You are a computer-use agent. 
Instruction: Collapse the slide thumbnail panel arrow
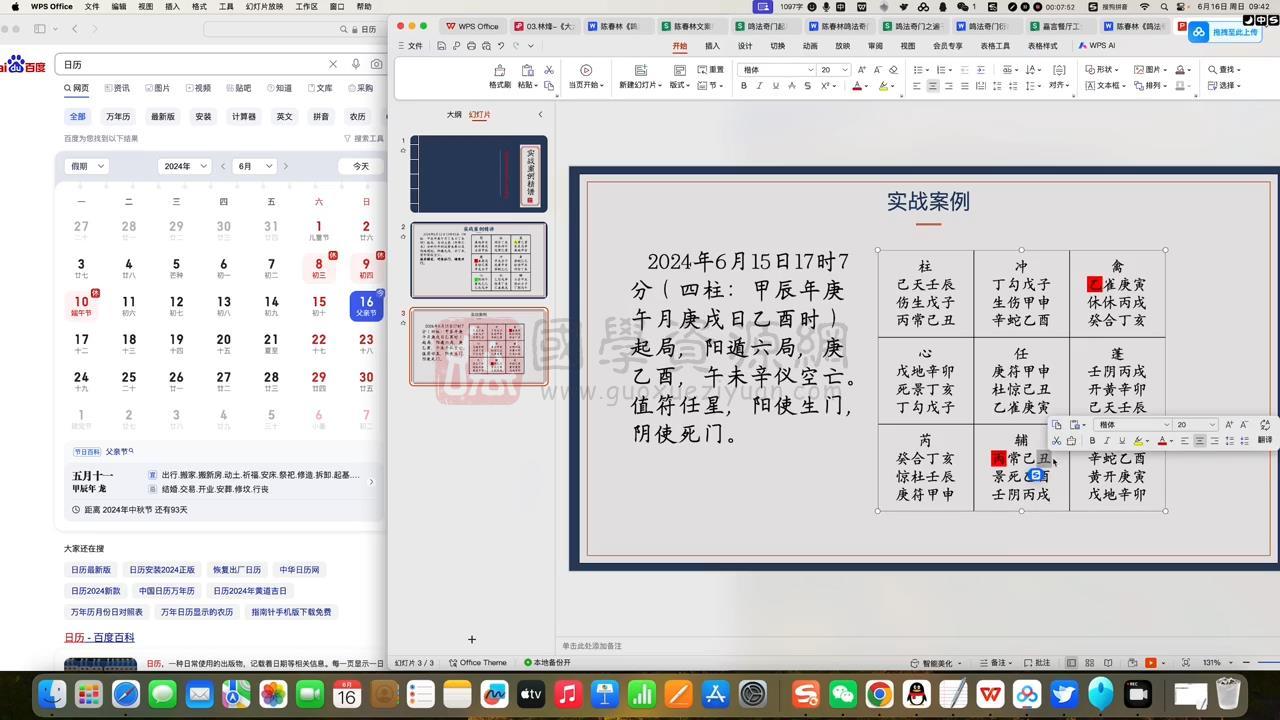click(x=540, y=115)
